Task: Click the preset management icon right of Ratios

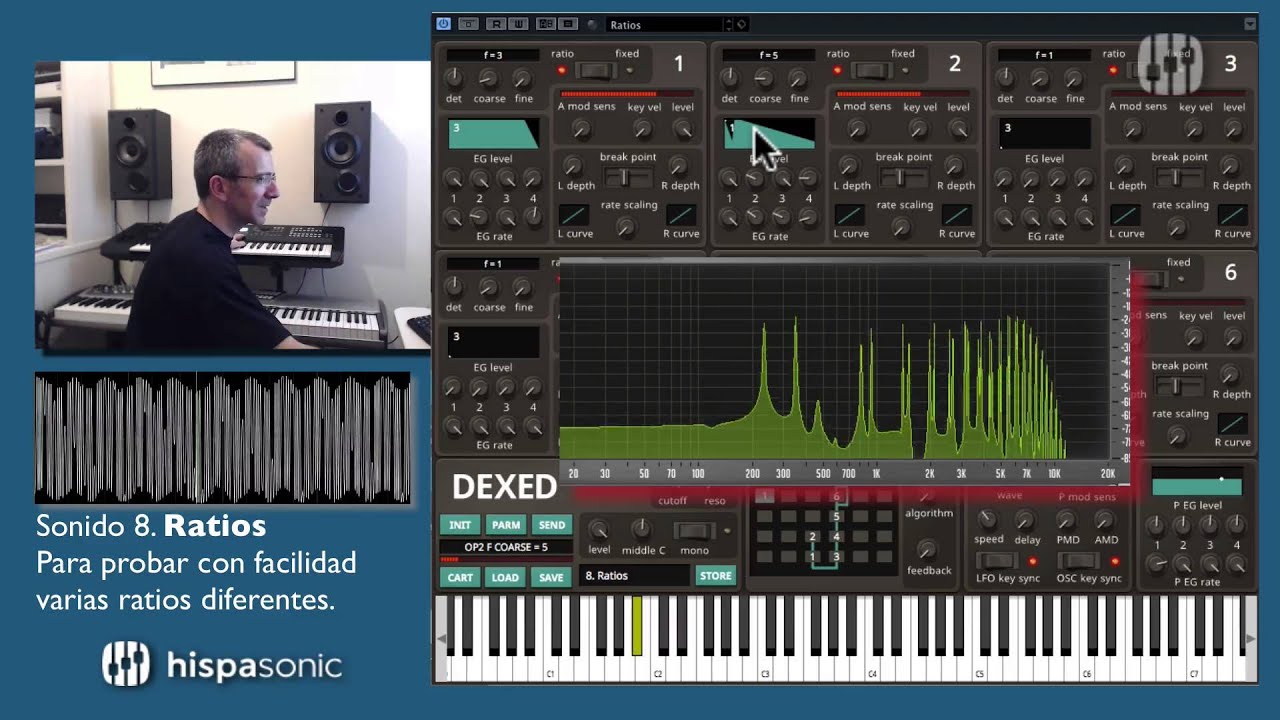Action: point(742,24)
